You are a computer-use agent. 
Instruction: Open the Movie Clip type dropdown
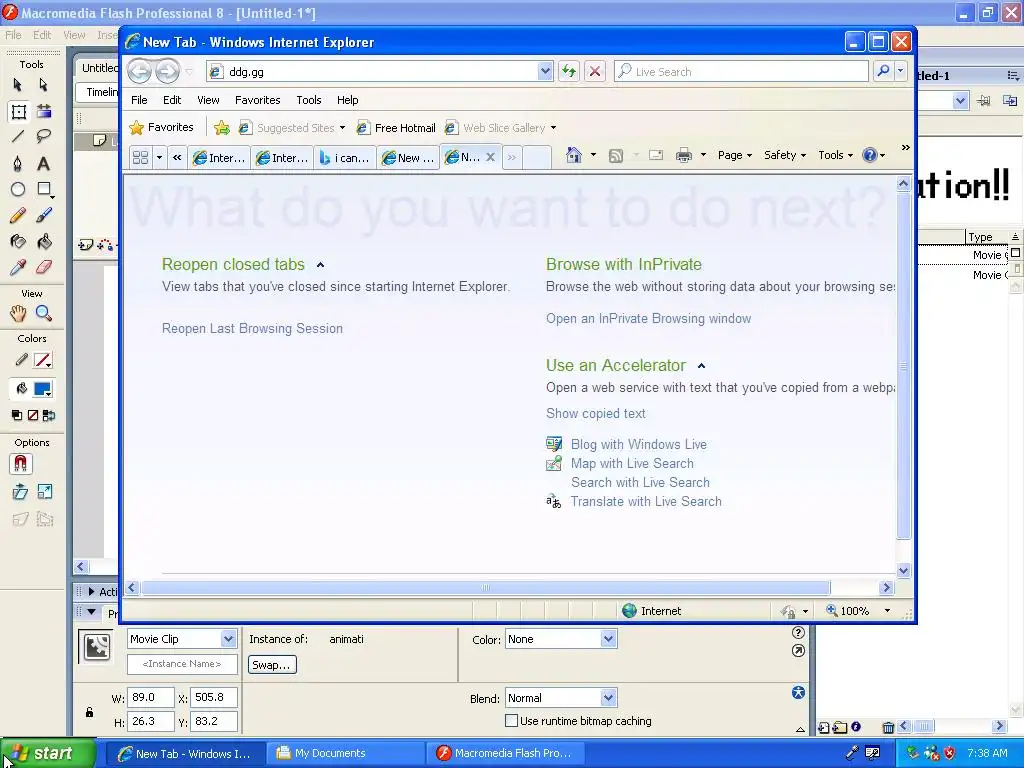coord(228,639)
